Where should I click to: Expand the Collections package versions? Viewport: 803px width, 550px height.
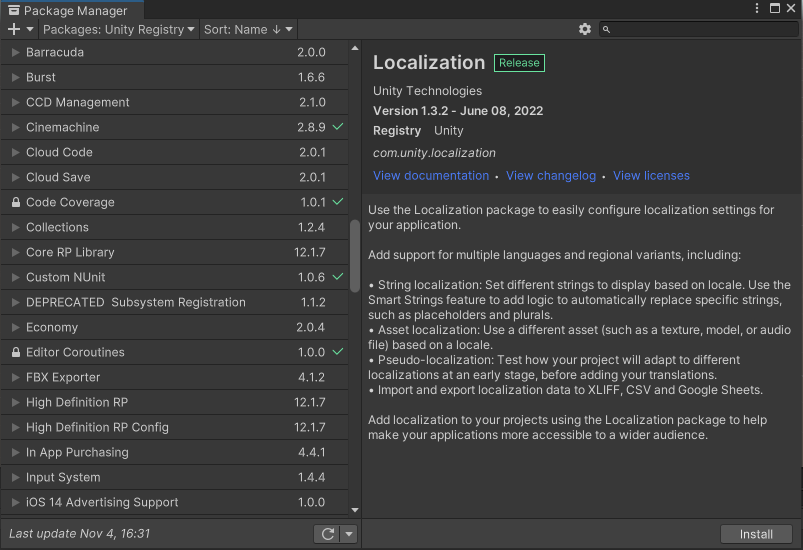click(x=15, y=227)
